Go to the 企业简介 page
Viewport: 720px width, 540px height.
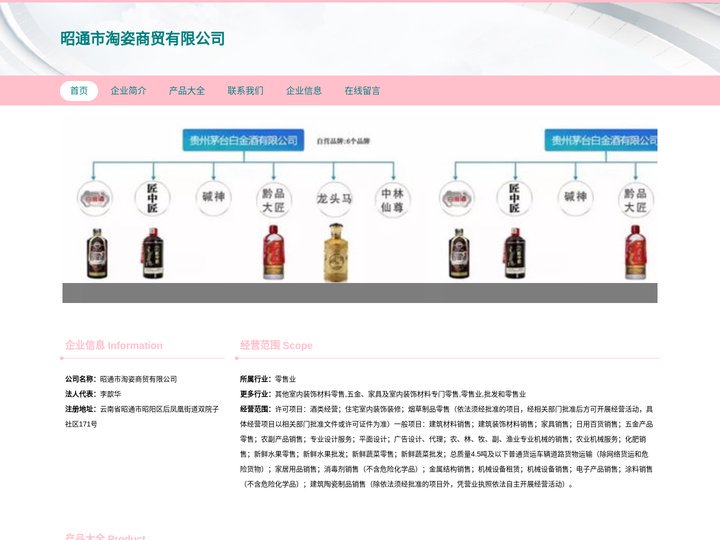tap(129, 91)
